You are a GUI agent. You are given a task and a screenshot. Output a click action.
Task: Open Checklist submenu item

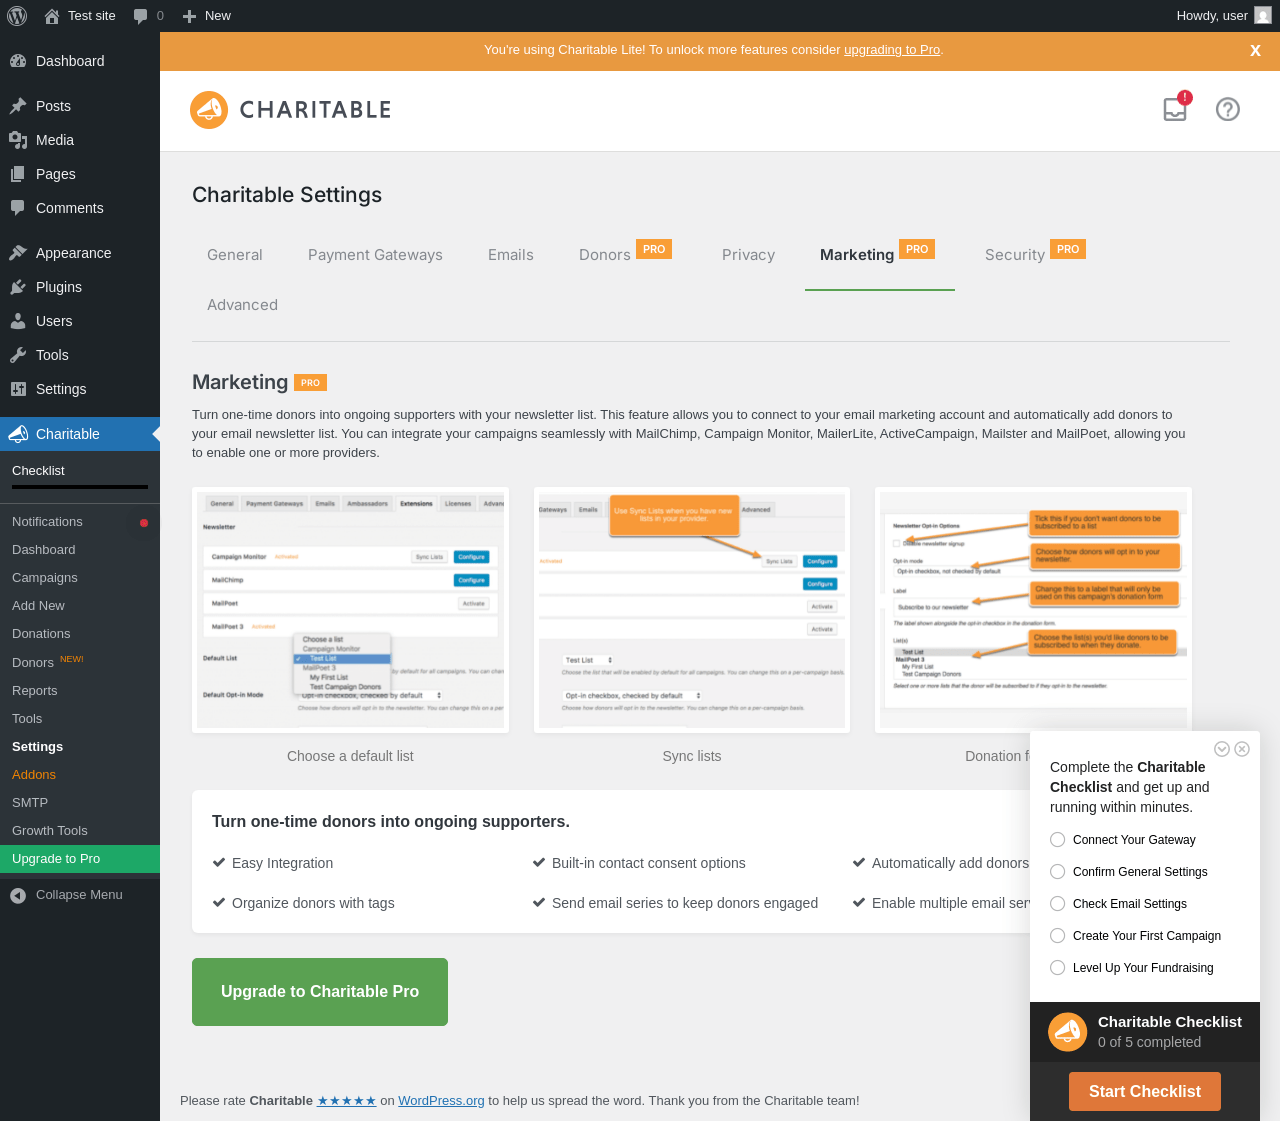click(38, 471)
